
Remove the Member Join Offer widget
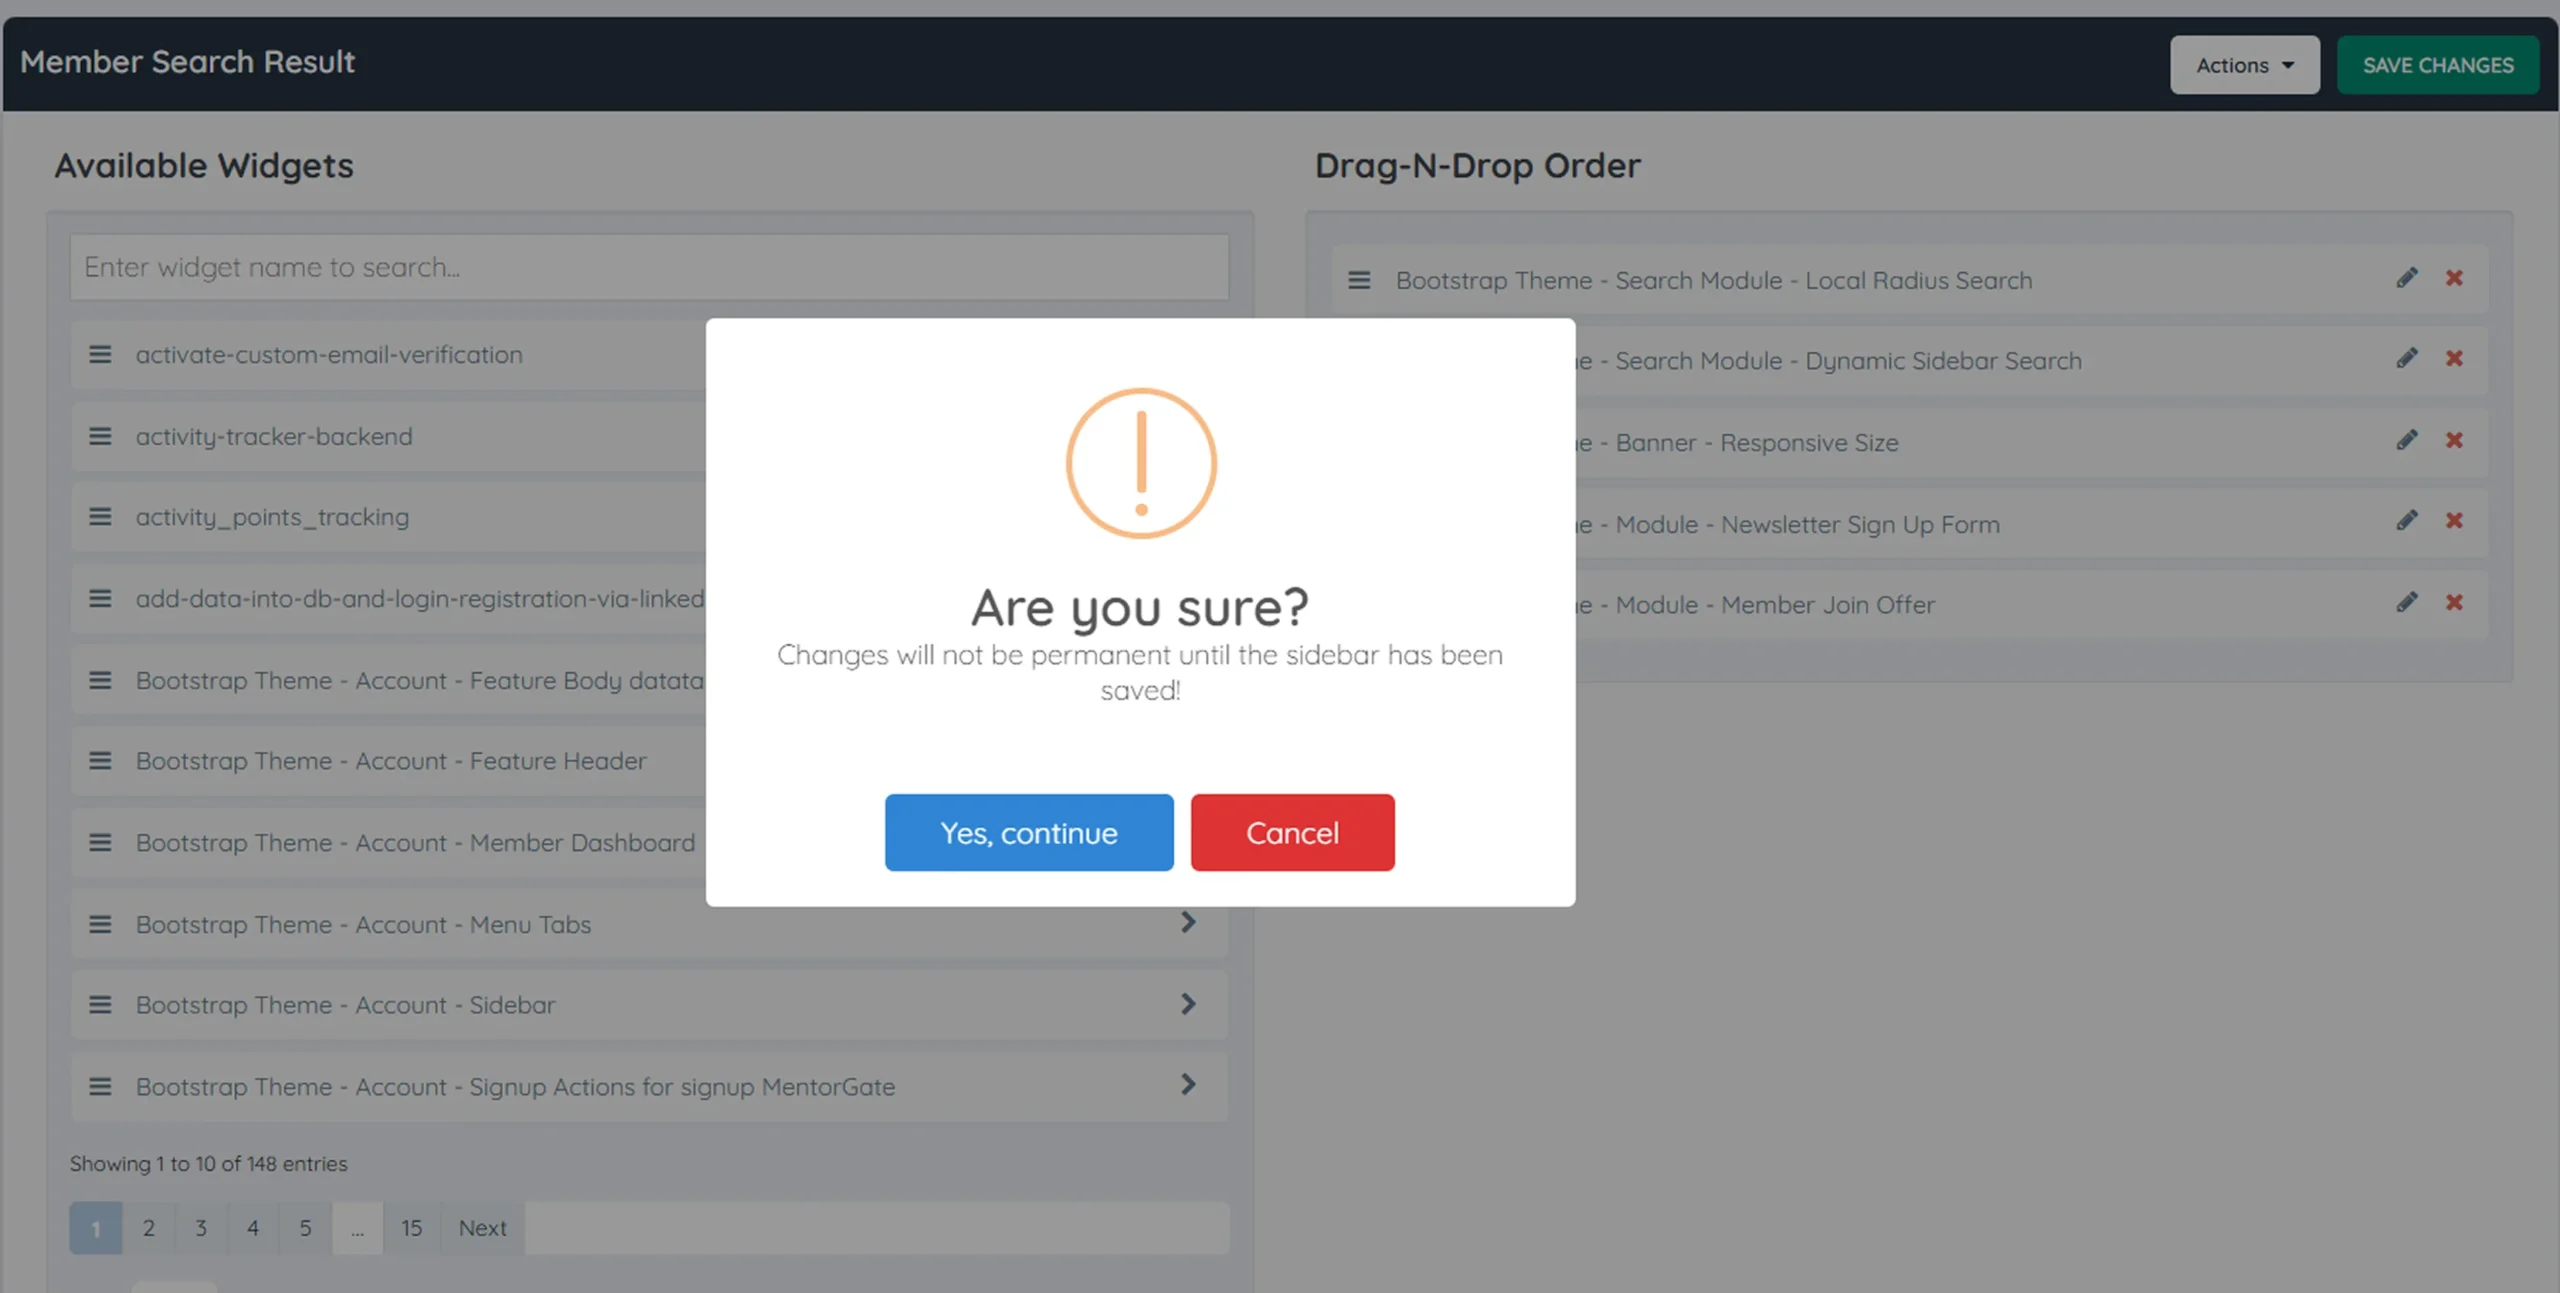(2454, 602)
